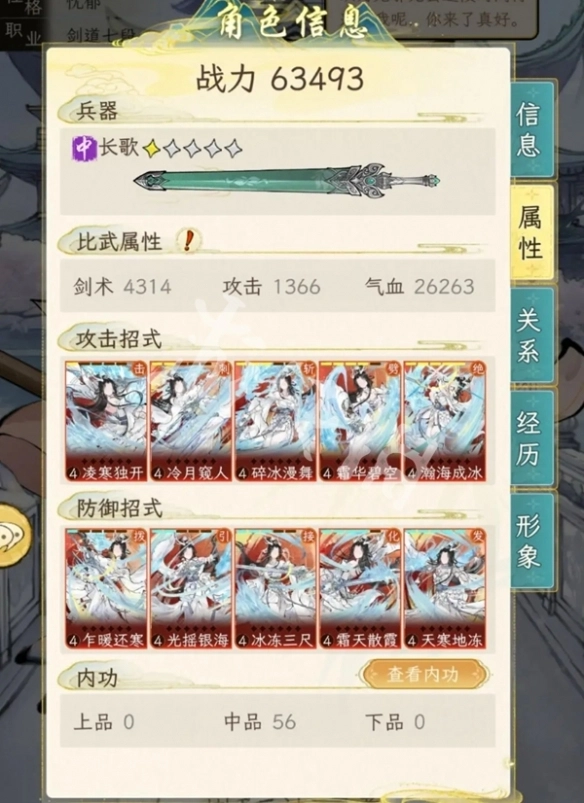Select the 属性 side tab
The width and height of the screenshot is (584, 803).
(532, 232)
